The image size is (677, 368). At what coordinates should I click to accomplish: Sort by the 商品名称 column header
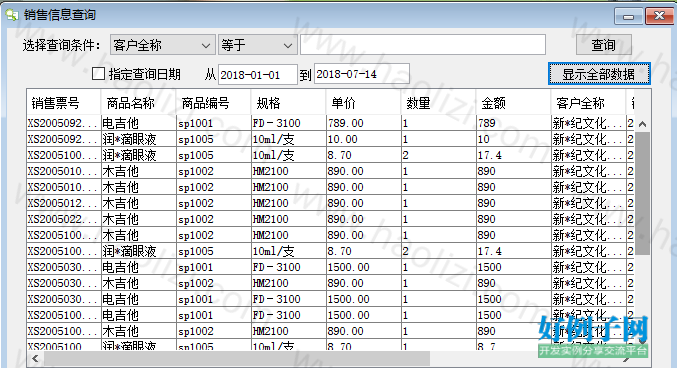click(x=138, y=103)
